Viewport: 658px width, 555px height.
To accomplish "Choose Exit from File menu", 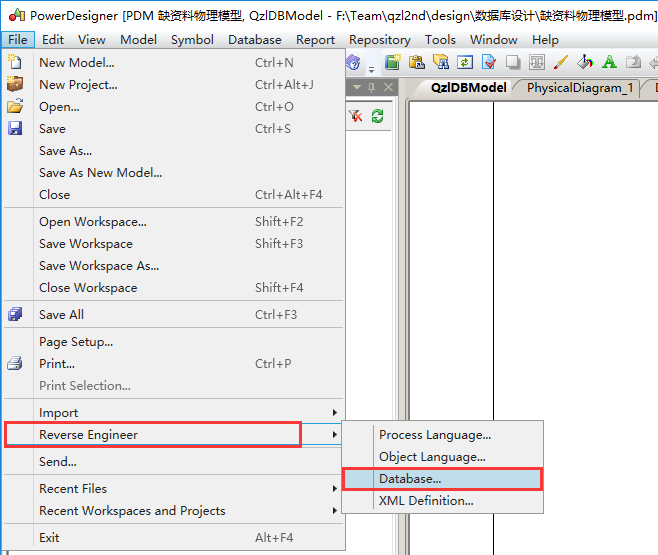I will pyautogui.click(x=174, y=538).
